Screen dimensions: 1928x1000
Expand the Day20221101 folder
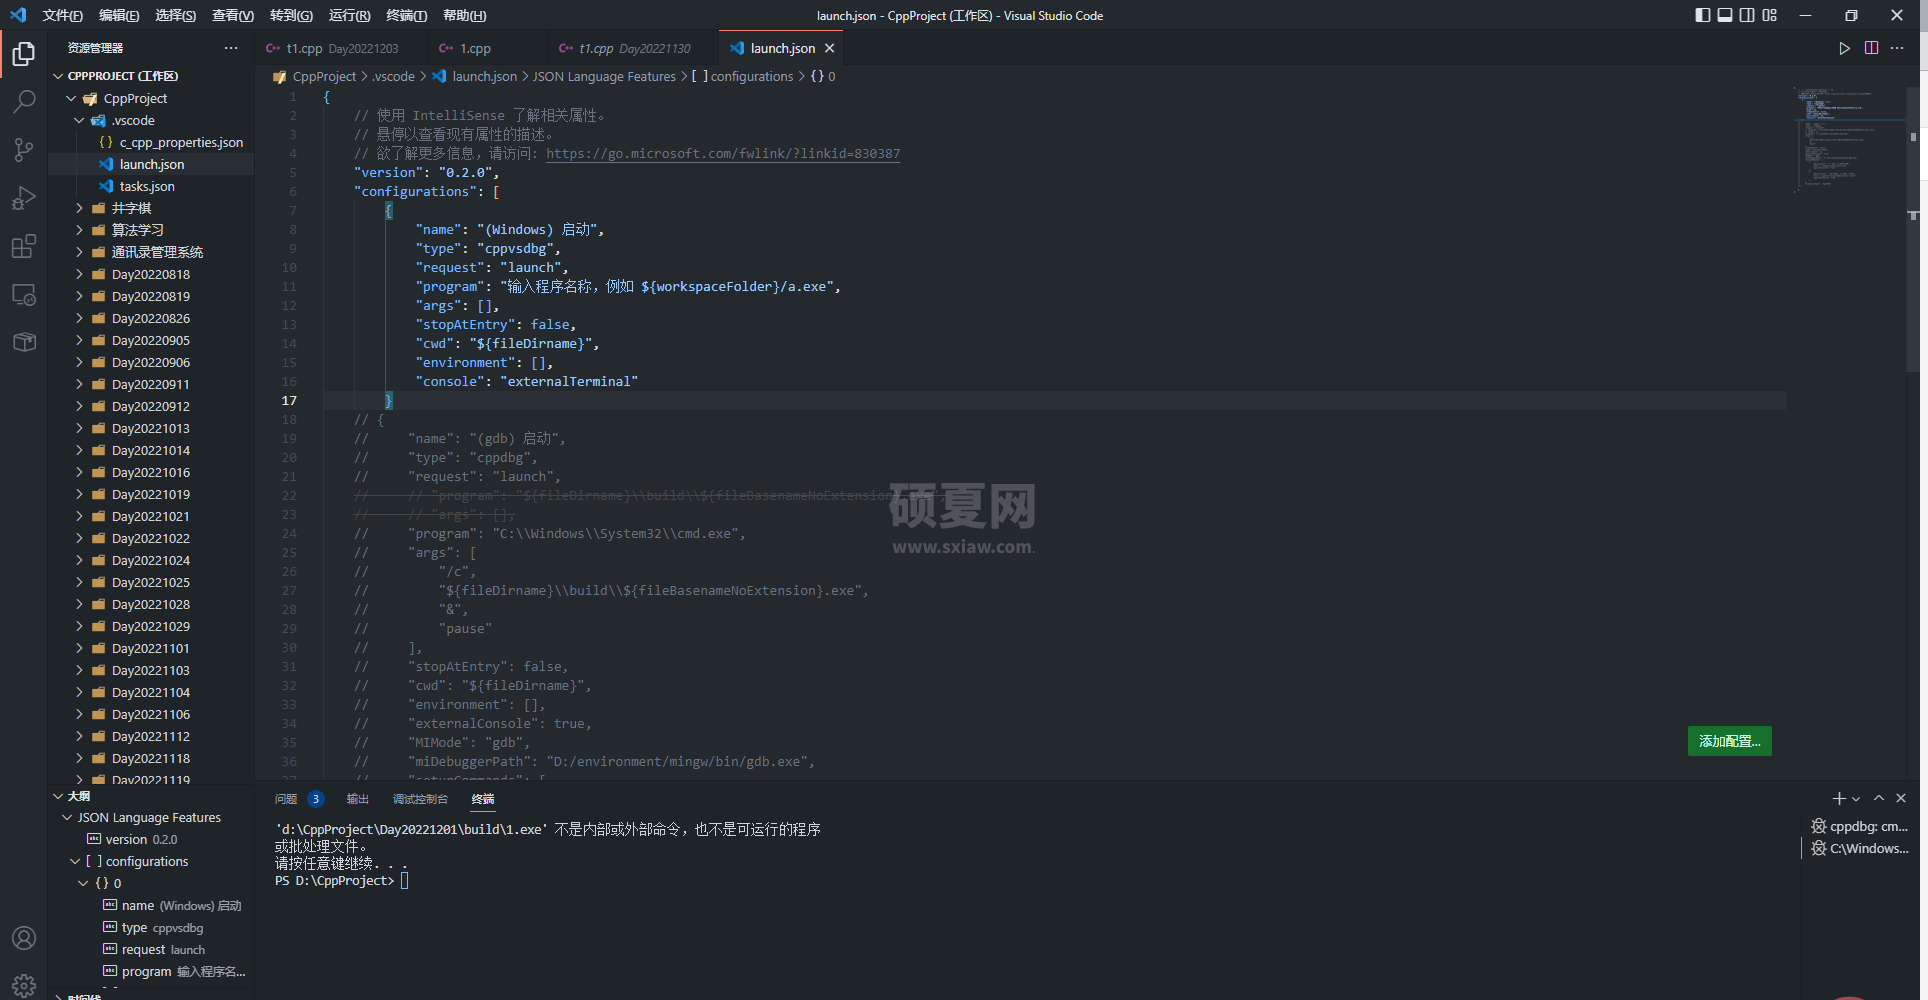[79, 648]
